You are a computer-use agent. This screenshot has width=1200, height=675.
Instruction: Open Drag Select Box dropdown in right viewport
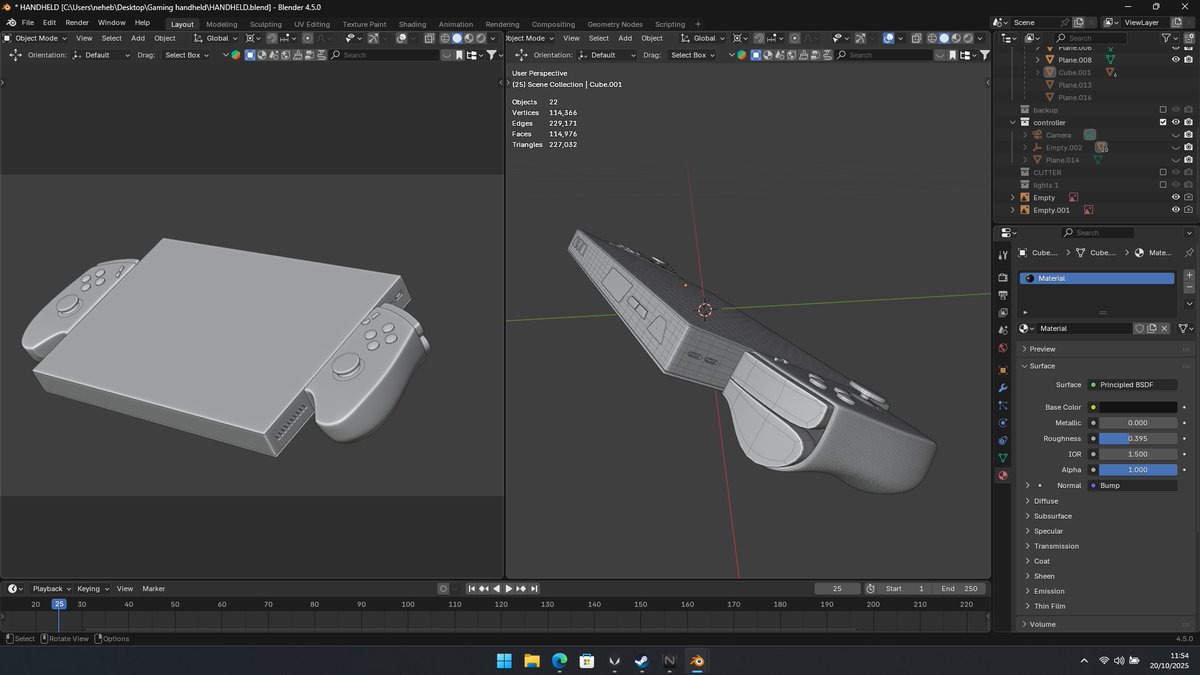tap(693, 55)
